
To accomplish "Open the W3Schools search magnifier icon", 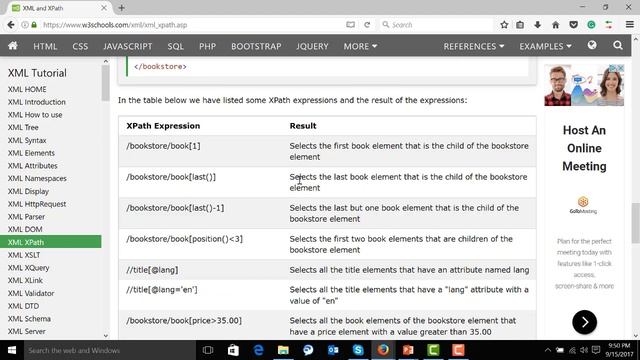I will 618,45.
